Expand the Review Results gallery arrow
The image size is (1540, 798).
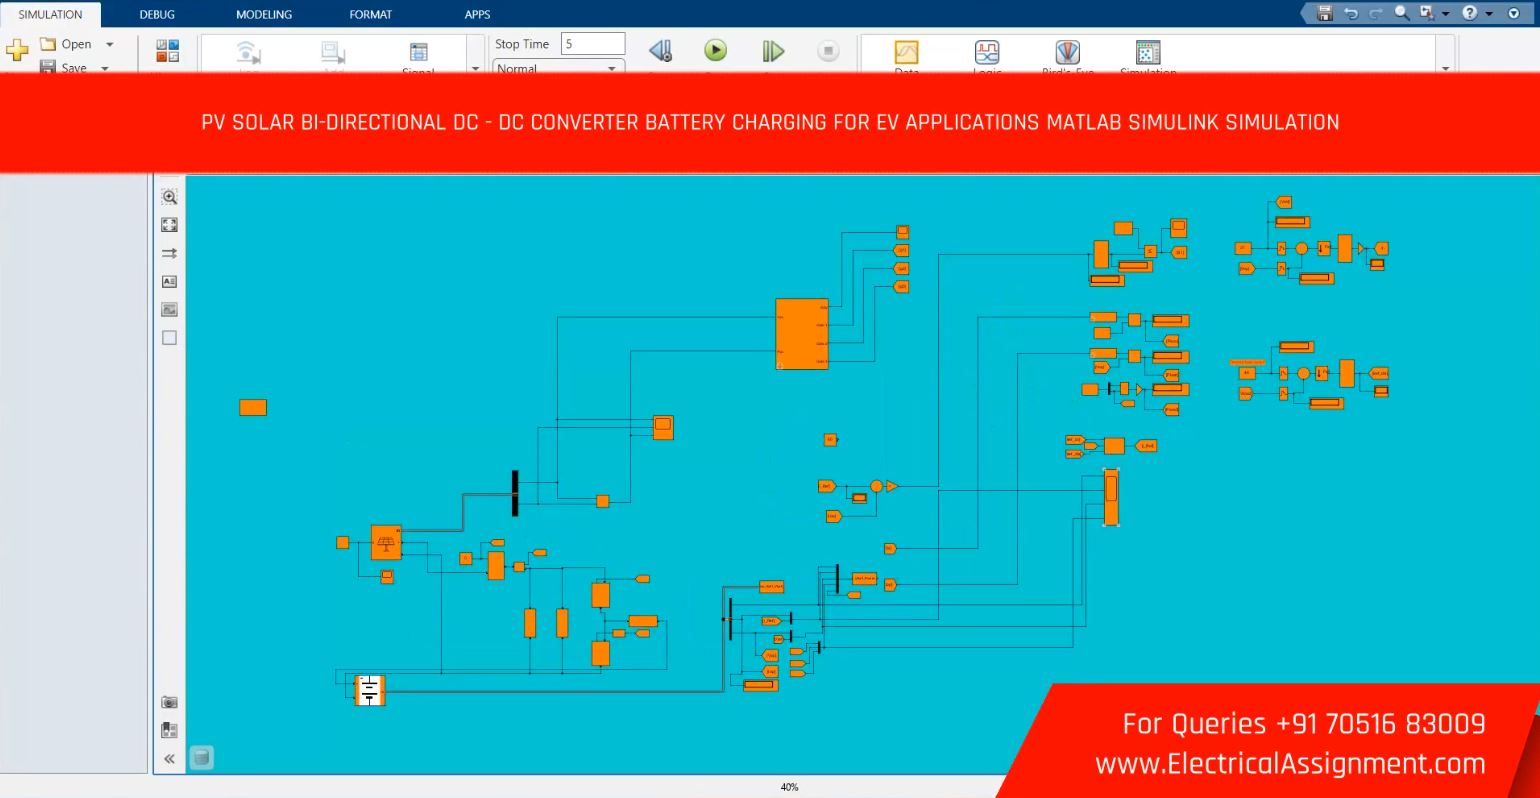(x=1445, y=68)
